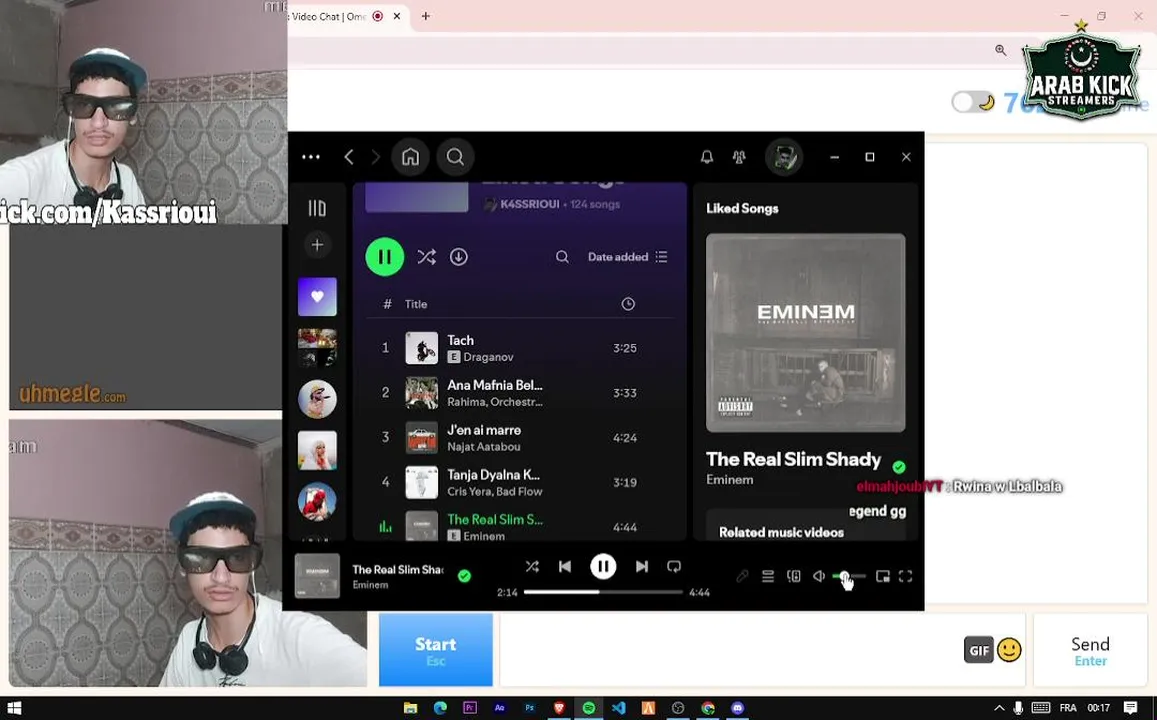Open connect to a device icon
The image size is (1157, 720).
[x=794, y=576]
